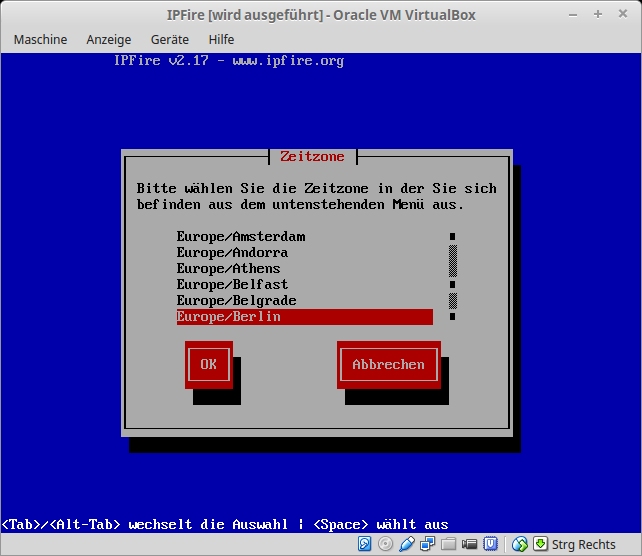
Task: Click the CPU virtualization chip icon
Action: tap(490, 544)
